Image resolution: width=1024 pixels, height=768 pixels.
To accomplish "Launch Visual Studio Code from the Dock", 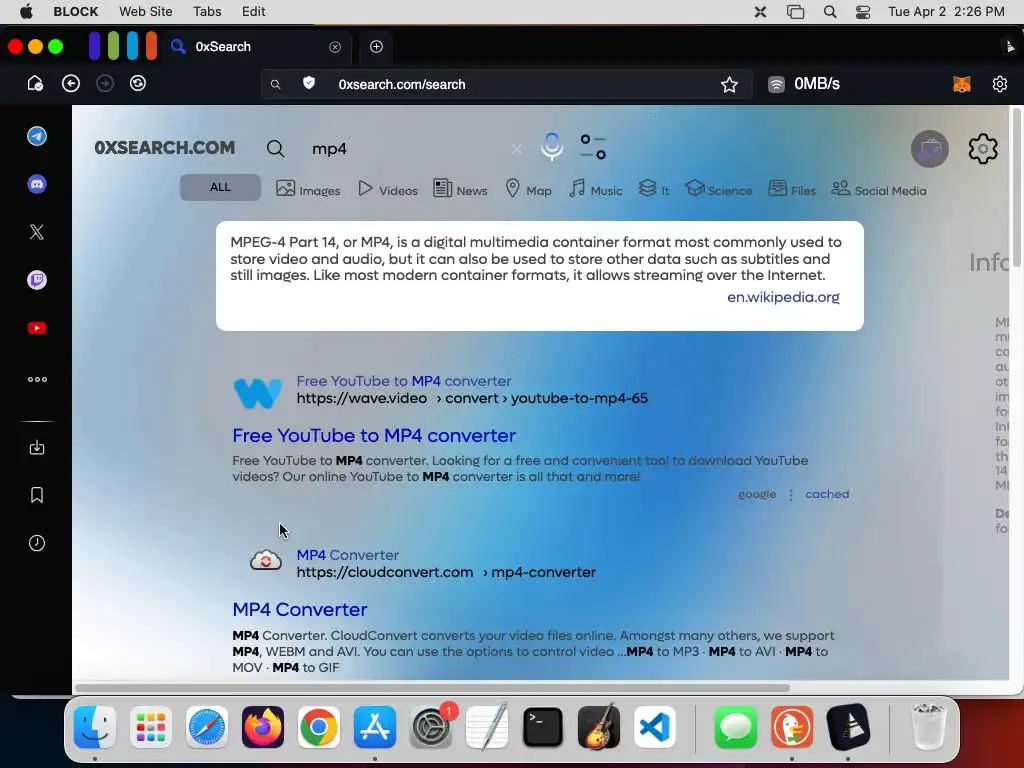I will [x=654, y=727].
